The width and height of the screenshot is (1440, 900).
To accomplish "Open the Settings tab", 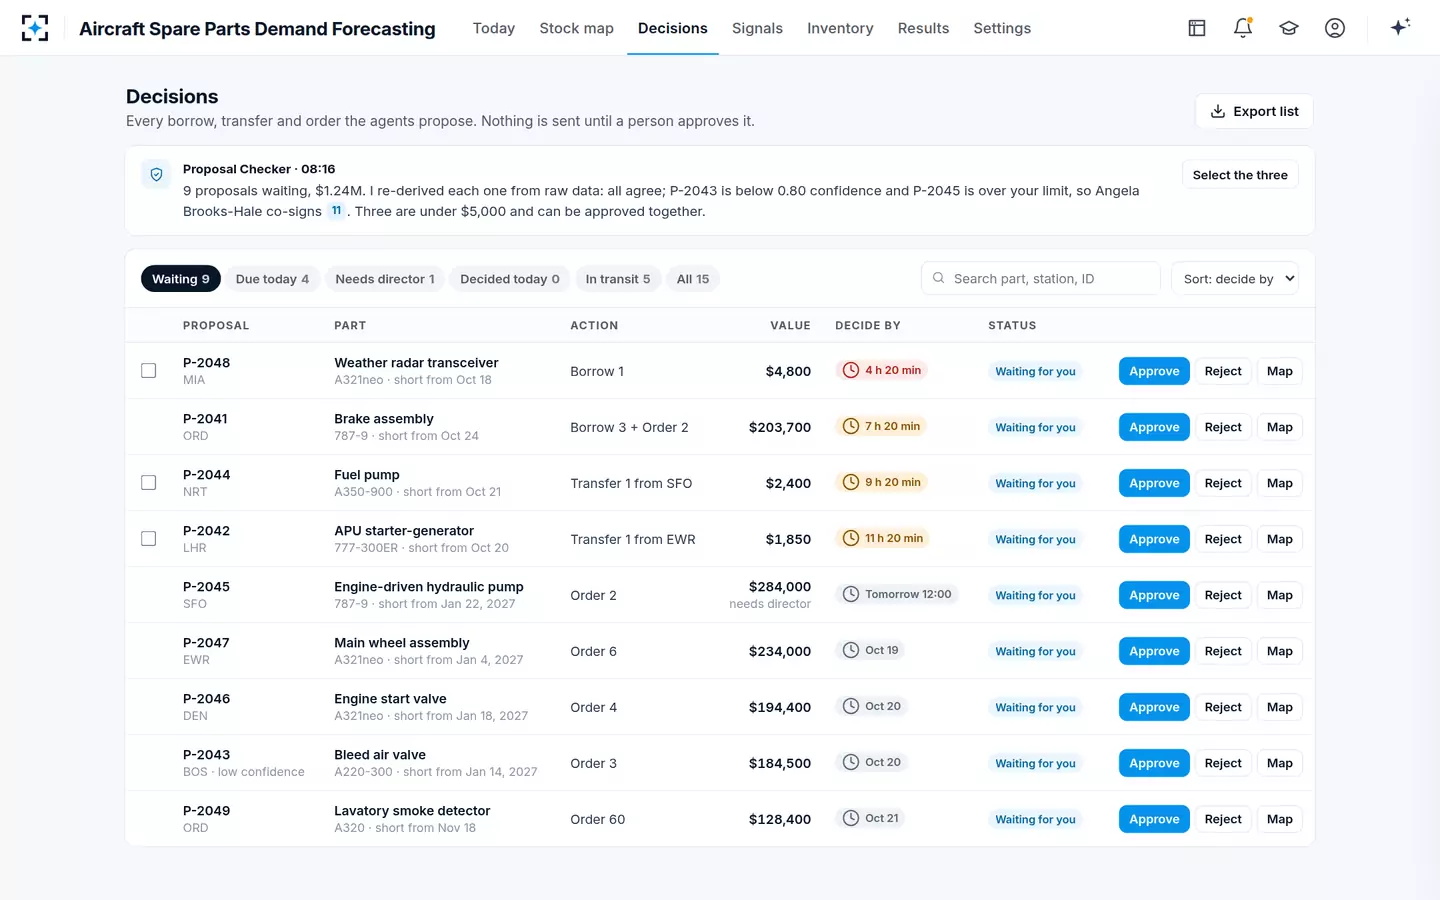I will point(1002,28).
